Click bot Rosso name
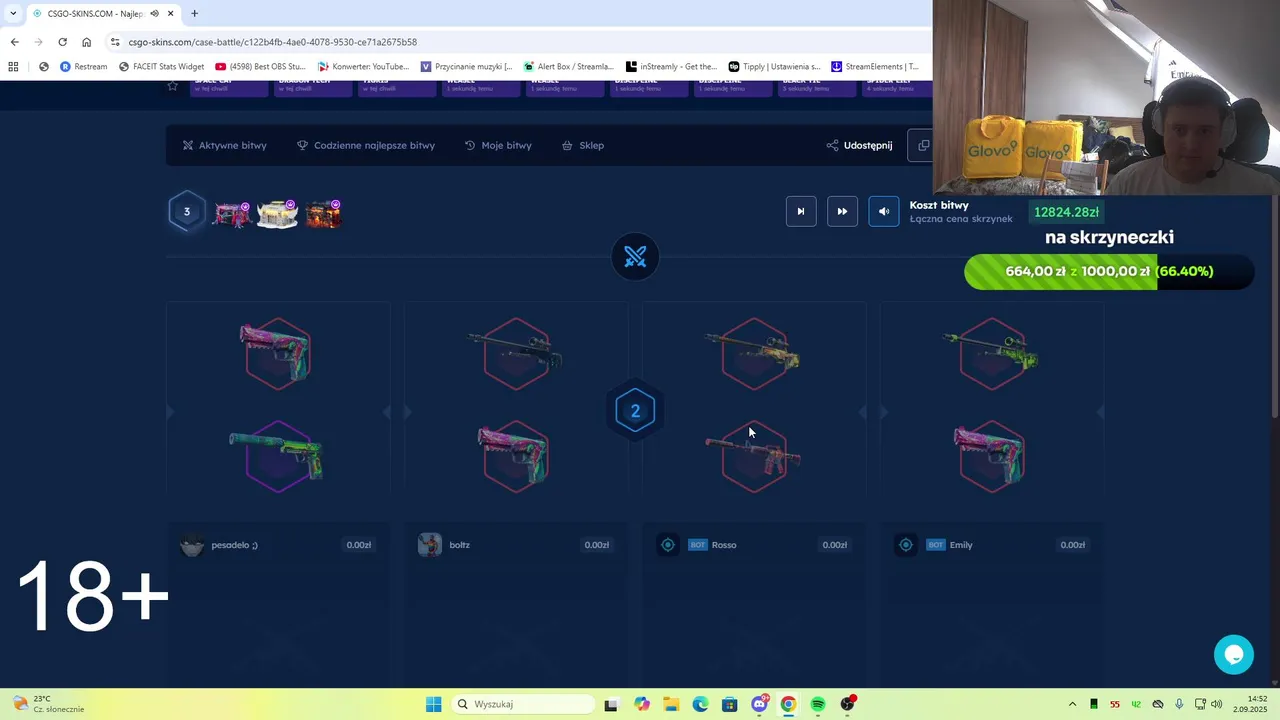Screen dimensions: 1280x720 pyautogui.click(x=724, y=545)
